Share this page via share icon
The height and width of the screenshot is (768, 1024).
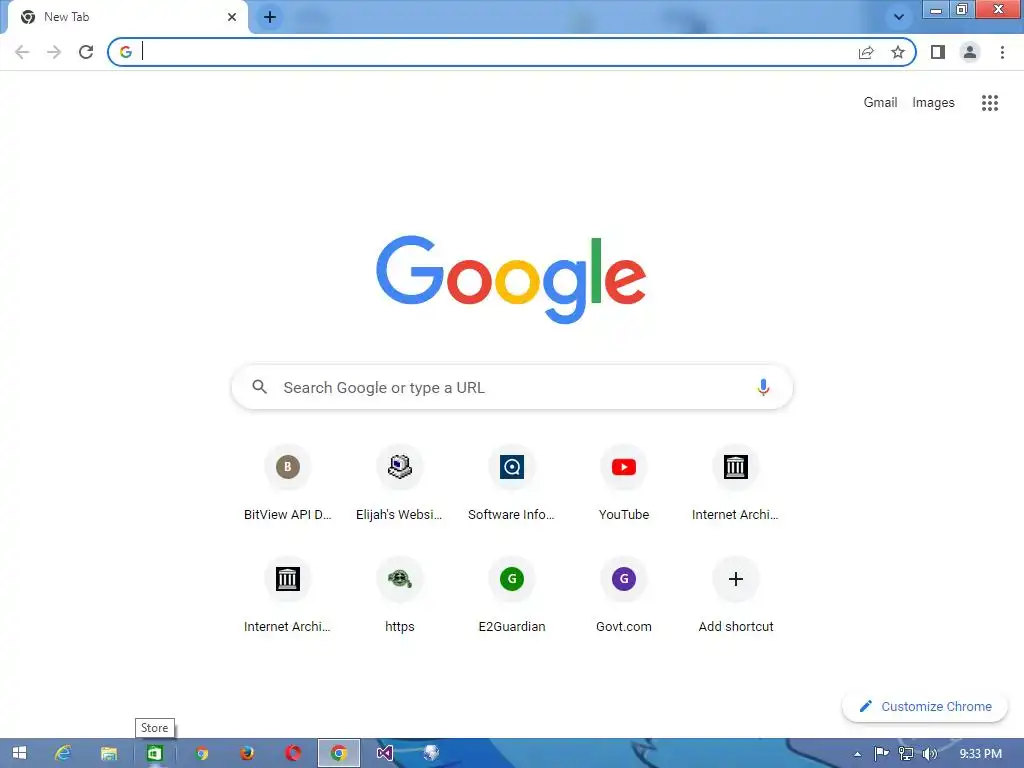(x=866, y=52)
